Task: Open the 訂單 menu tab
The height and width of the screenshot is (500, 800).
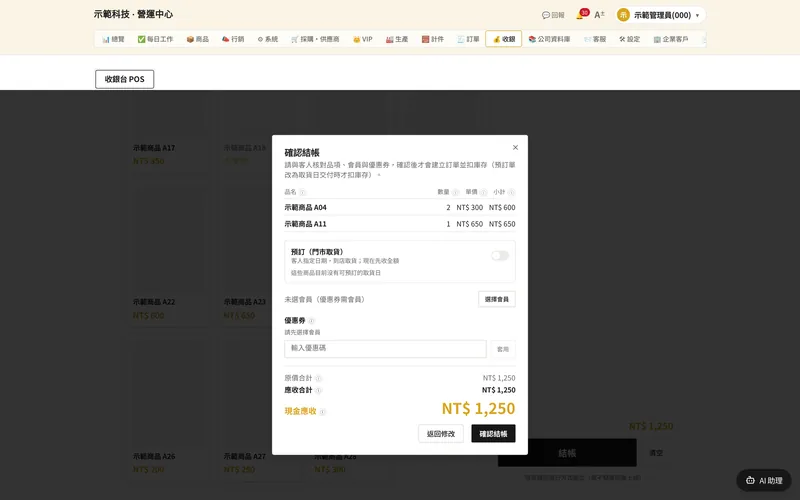Action: point(468,39)
